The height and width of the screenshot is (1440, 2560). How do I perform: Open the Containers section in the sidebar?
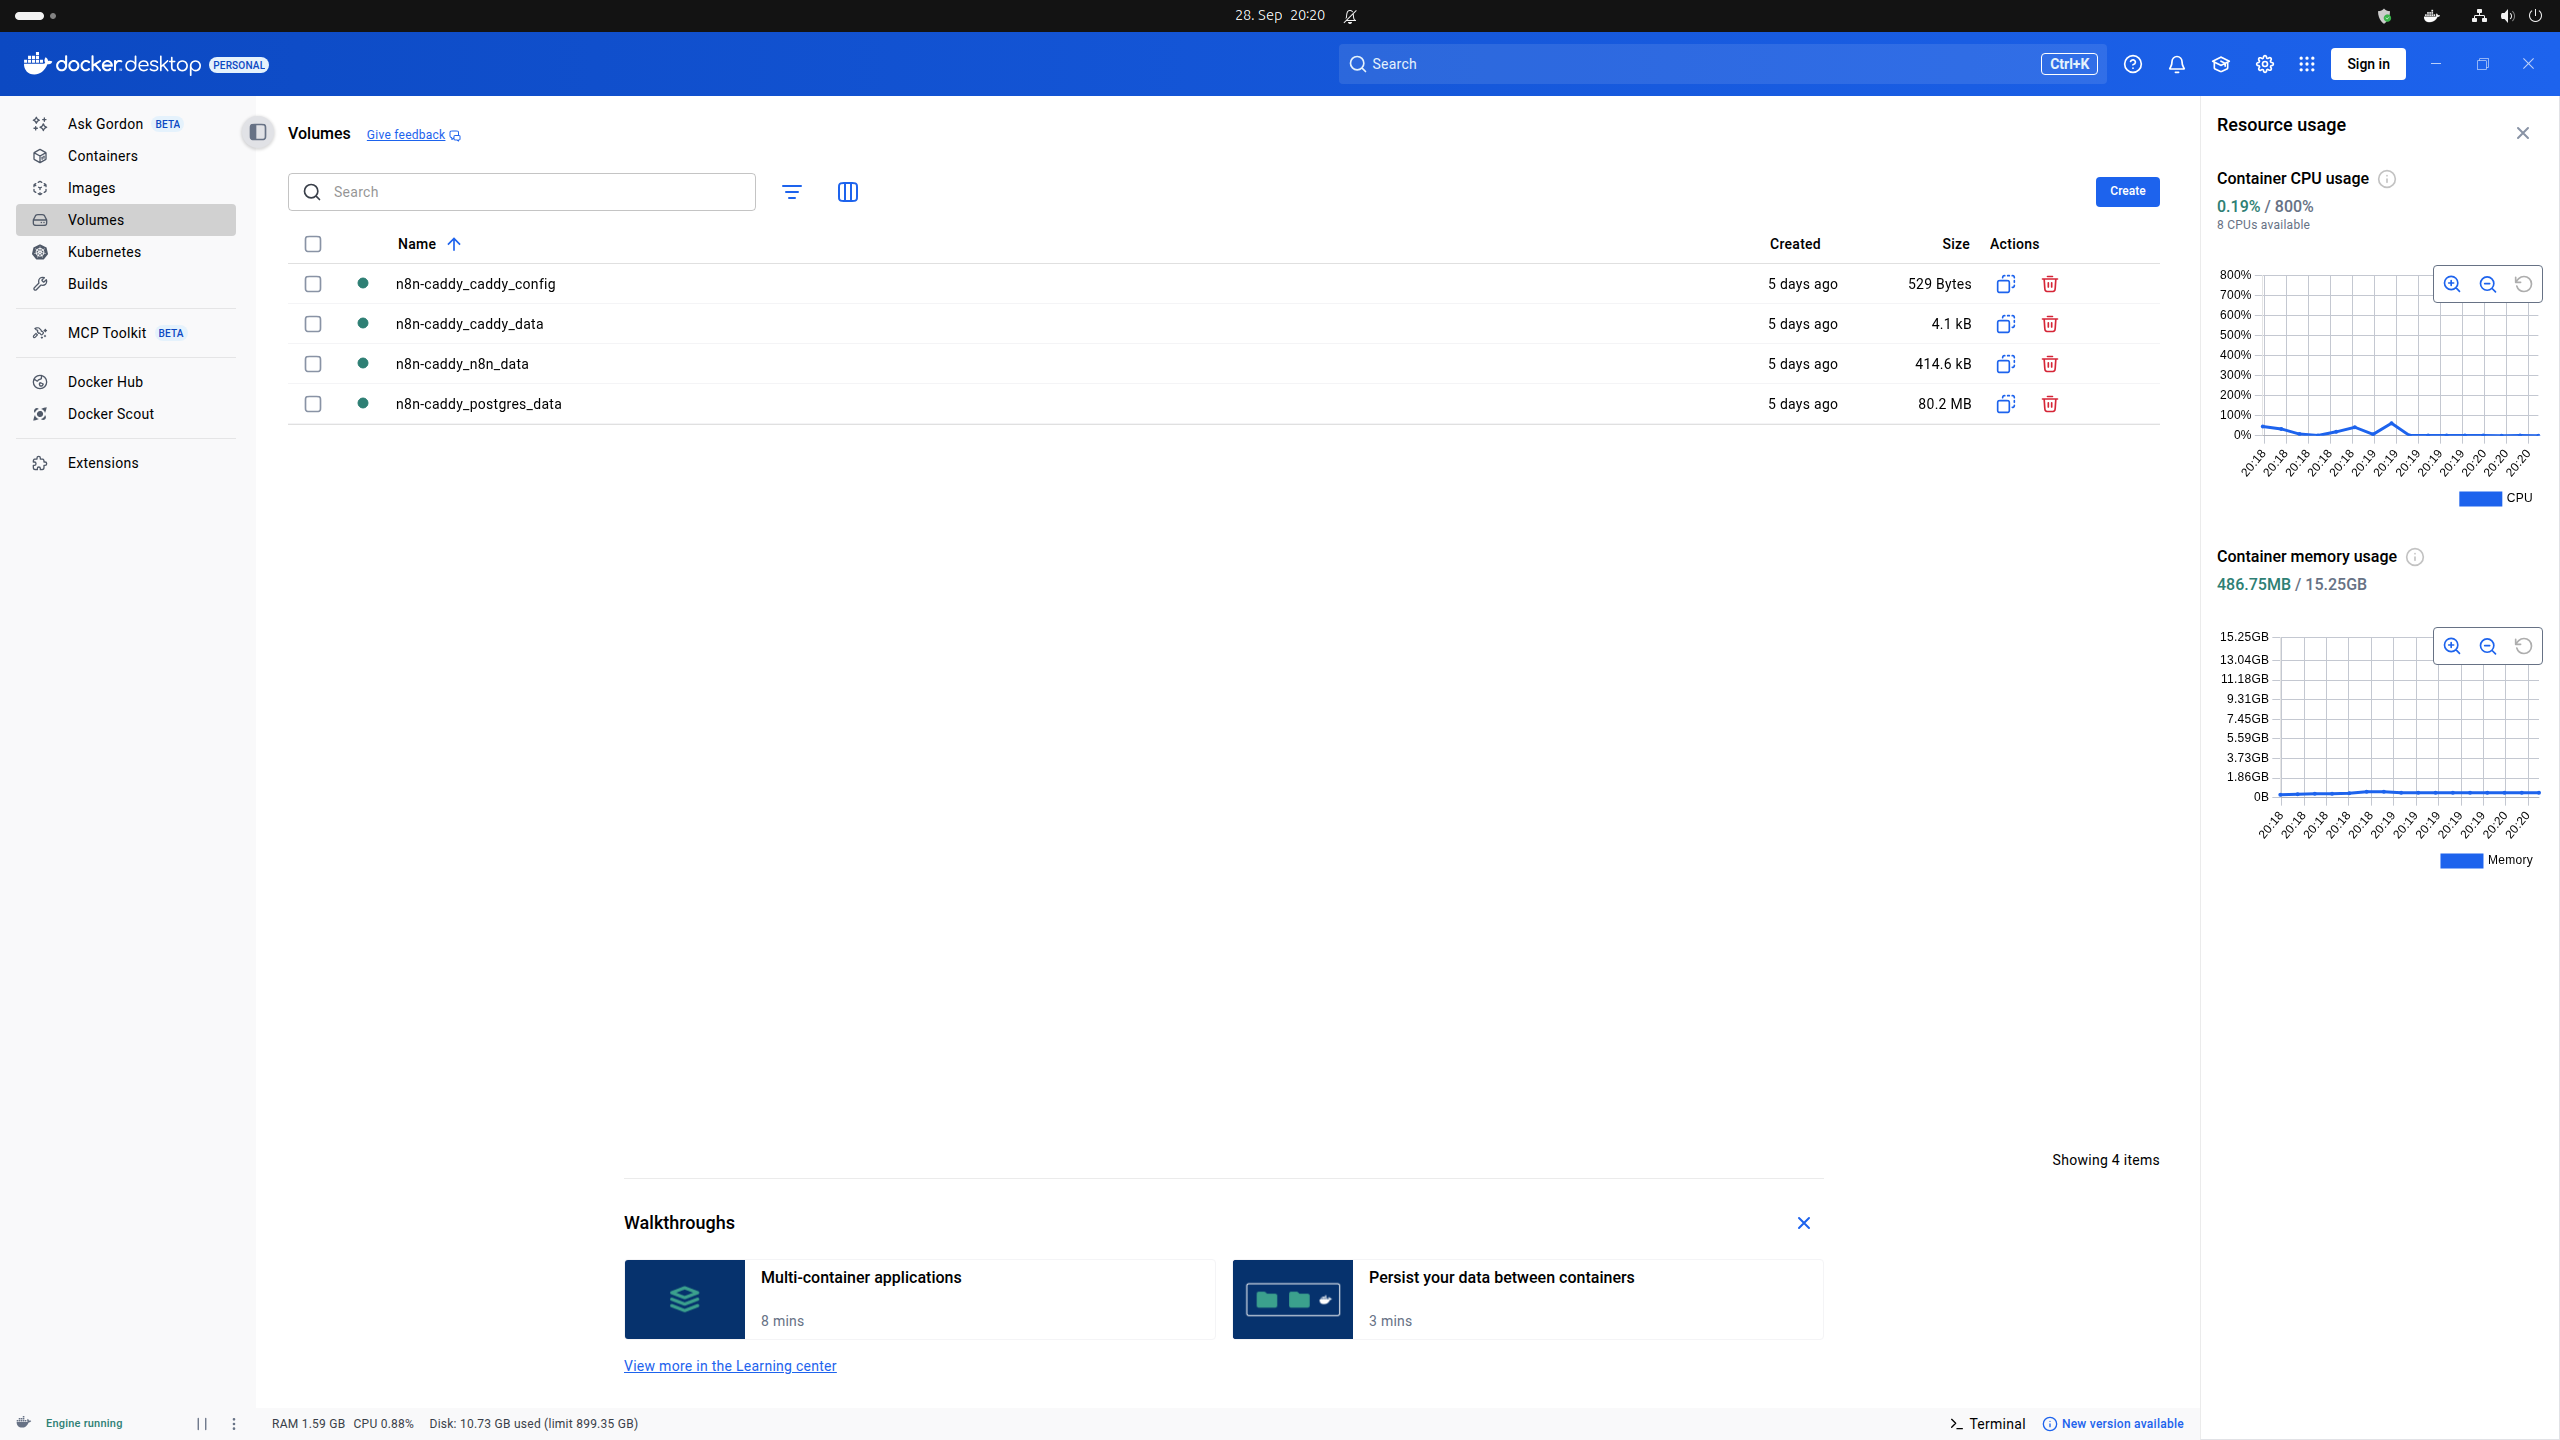[102, 156]
